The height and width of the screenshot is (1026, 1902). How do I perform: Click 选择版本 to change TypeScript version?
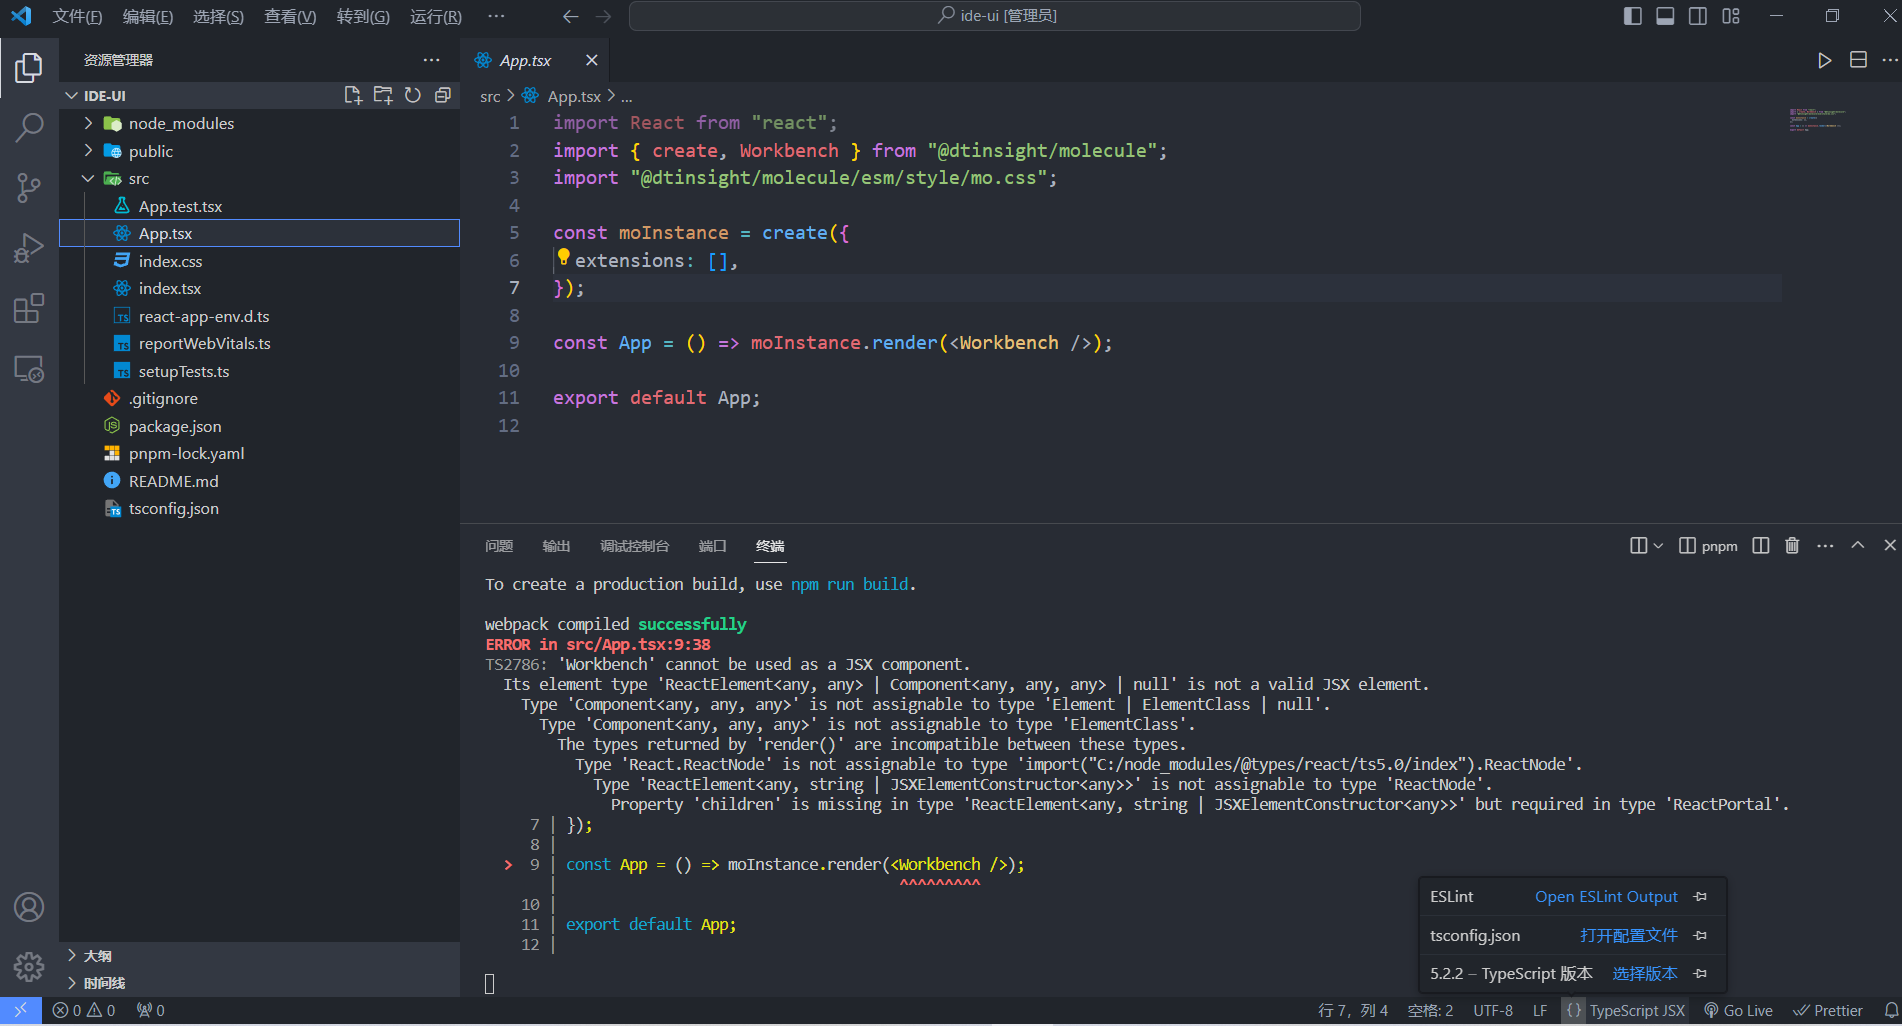1644,972
